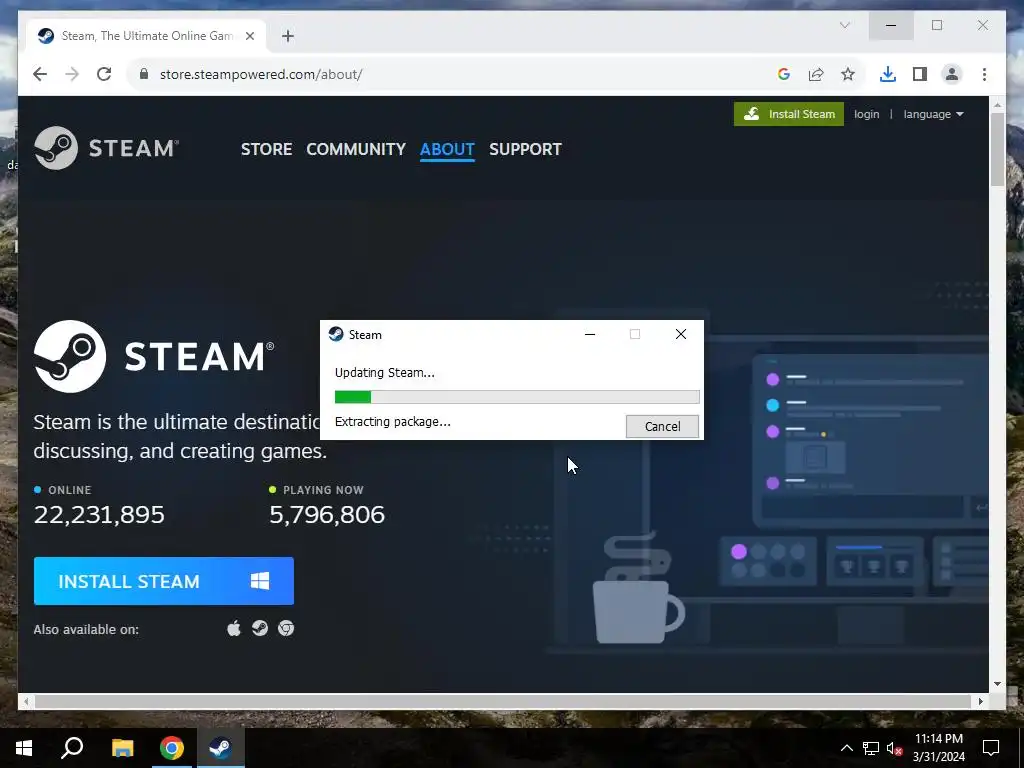The image size is (1024, 768).
Task: Open a new tab with the plus button
Action: [x=288, y=36]
